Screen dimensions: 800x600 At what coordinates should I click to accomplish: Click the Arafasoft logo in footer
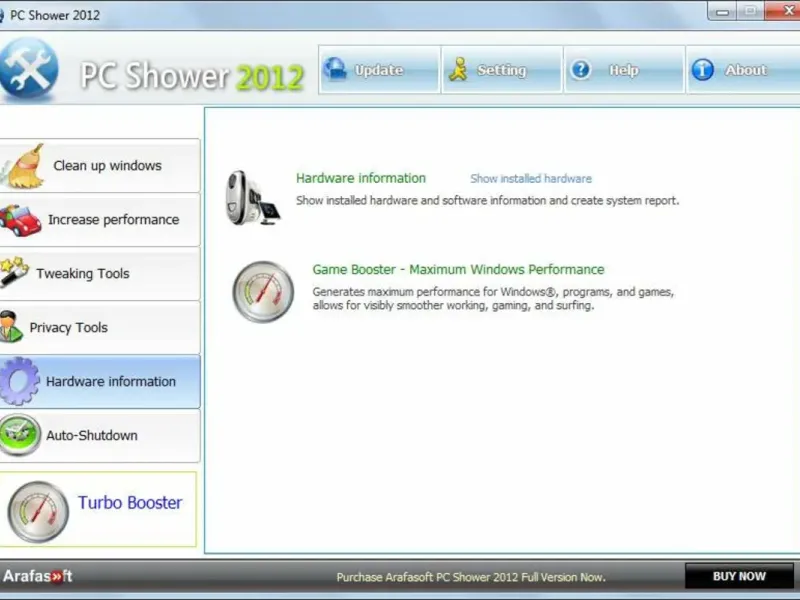(37, 577)
